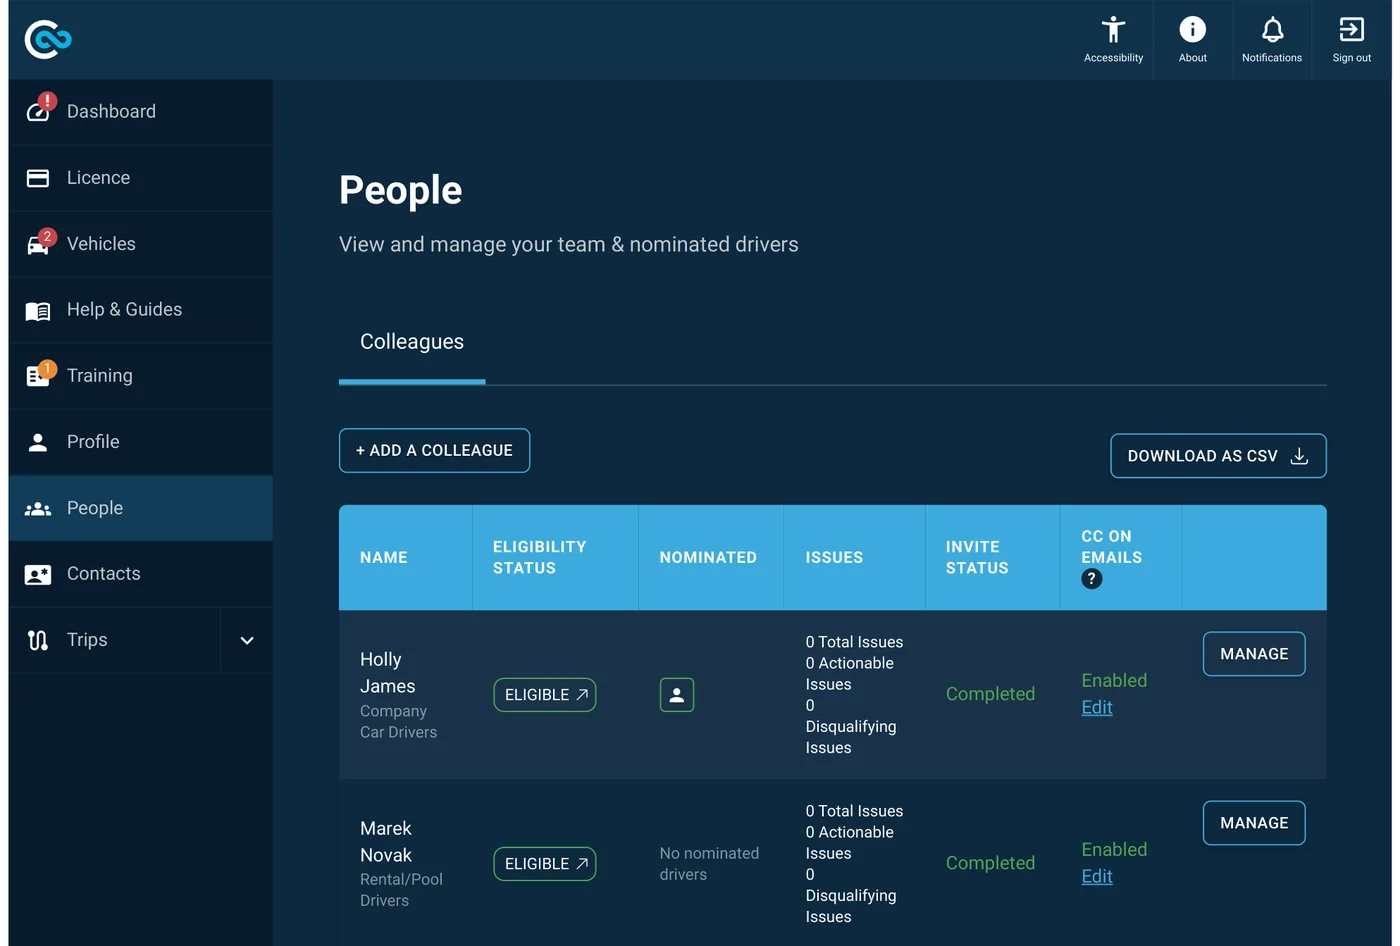The image size is (1400, 946).
Task: Edit CC emails for Holly James
Action: (x=1097, y=708)
